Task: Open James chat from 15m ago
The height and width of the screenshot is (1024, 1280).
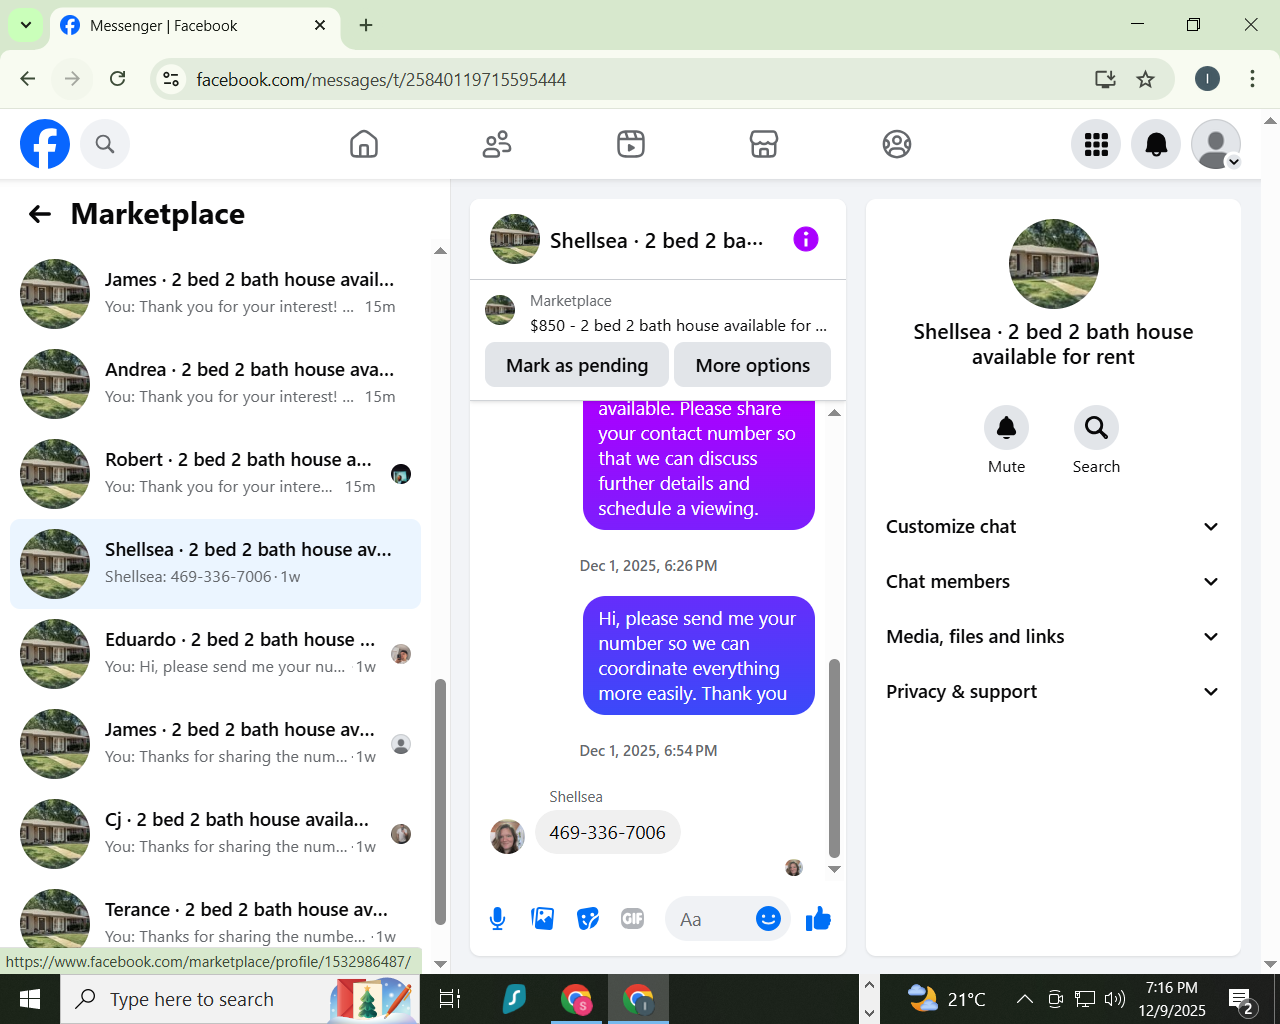Action: (x=215, y=294)
